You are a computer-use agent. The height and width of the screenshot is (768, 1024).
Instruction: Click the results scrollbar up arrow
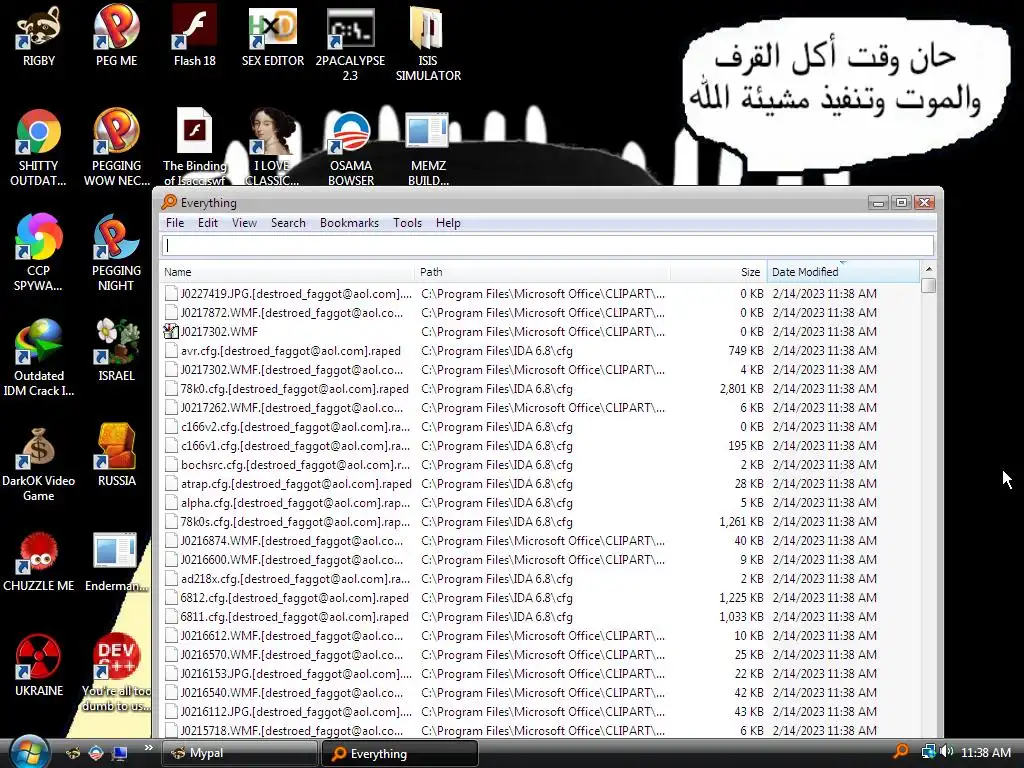click(x=929, y=269)
